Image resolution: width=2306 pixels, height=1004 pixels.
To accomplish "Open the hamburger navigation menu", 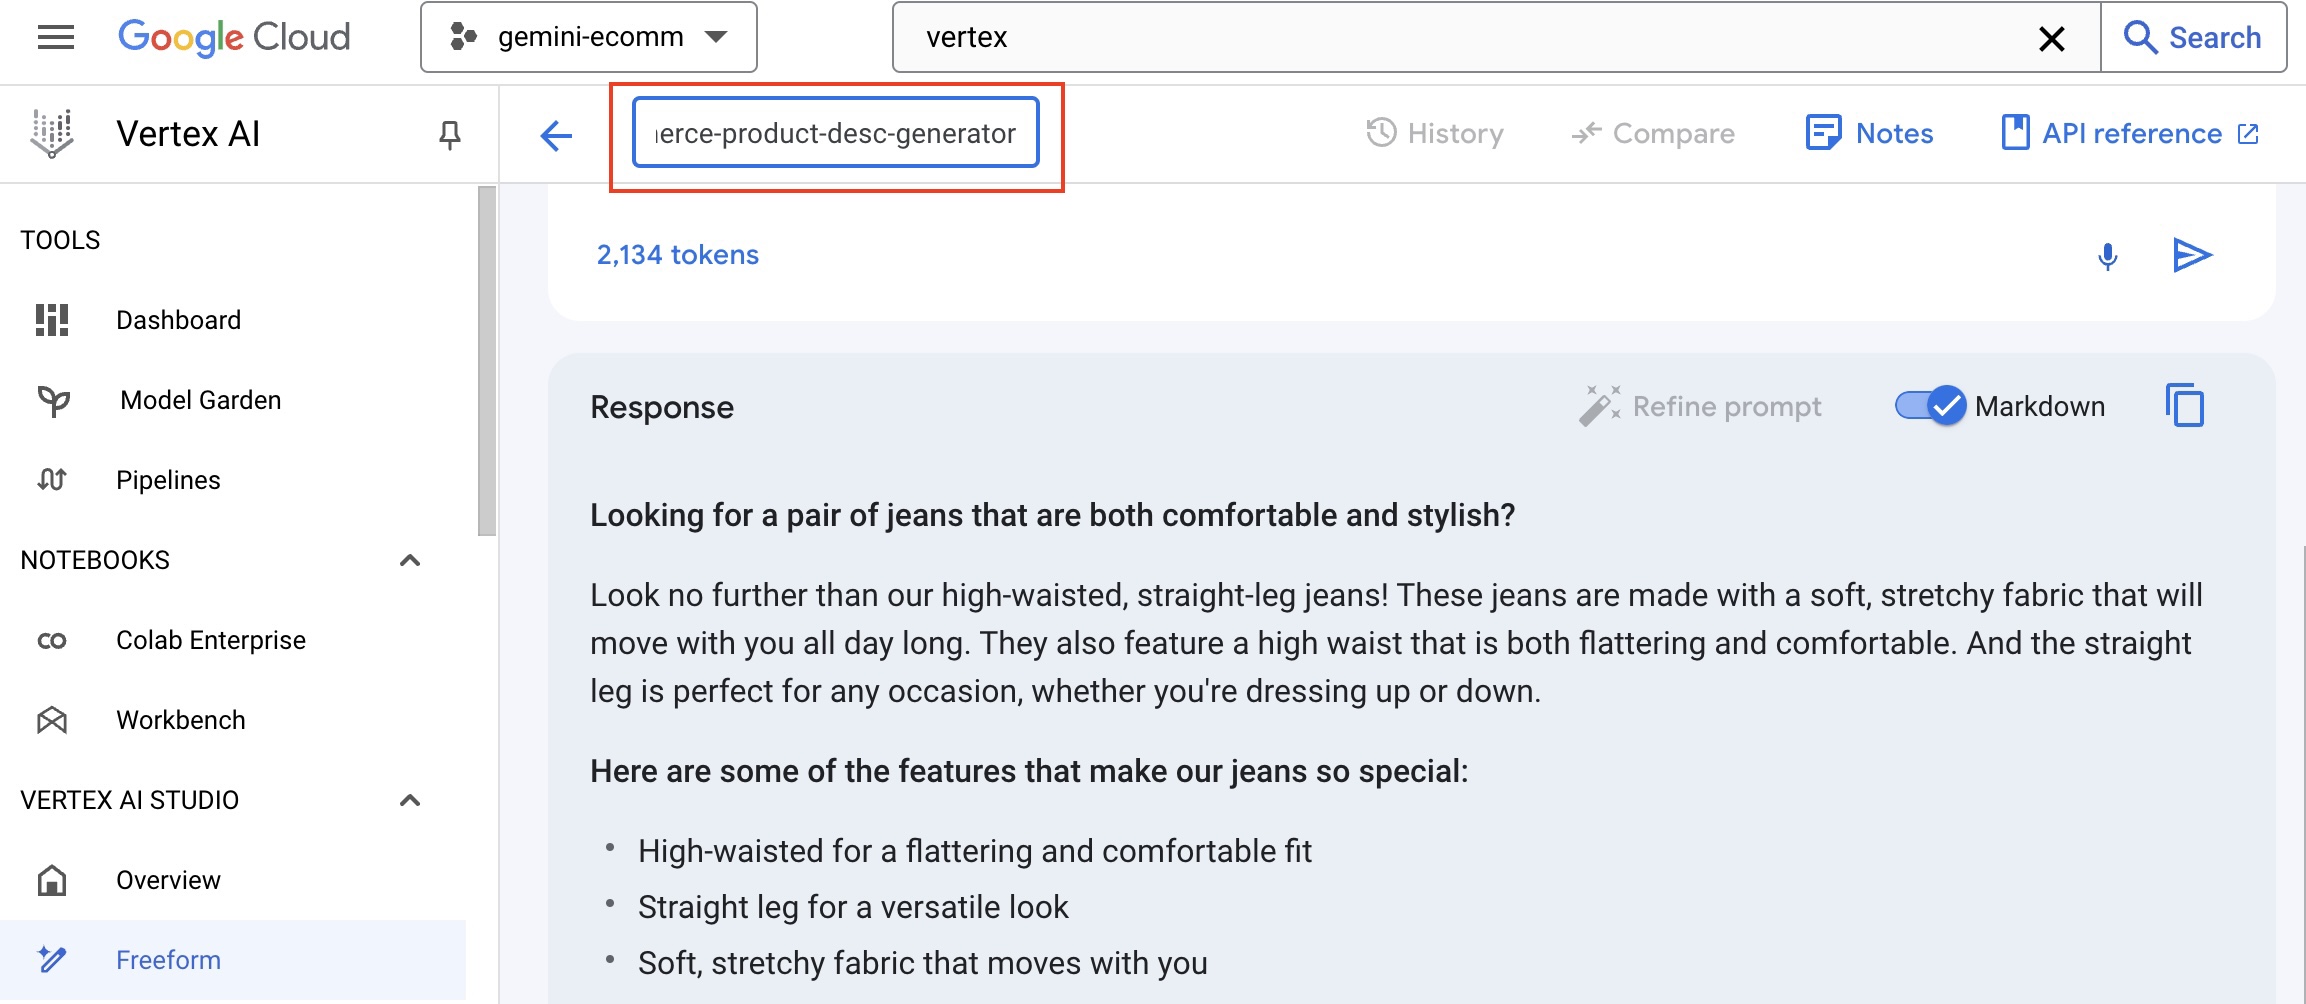I will 56,38.
